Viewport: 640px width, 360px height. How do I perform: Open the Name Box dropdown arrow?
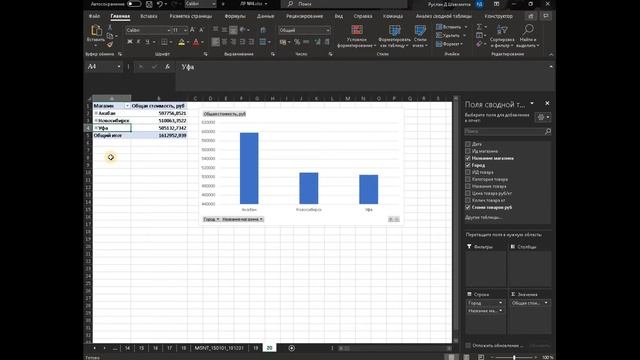pos(119,67)
